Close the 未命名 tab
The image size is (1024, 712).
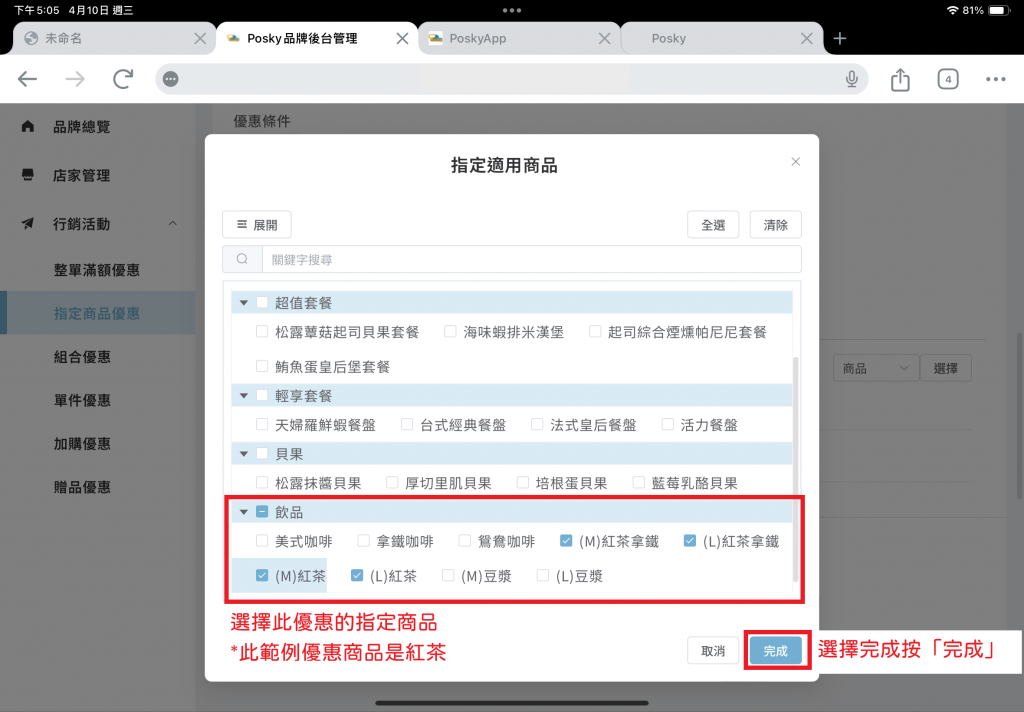tap(200, 39)
